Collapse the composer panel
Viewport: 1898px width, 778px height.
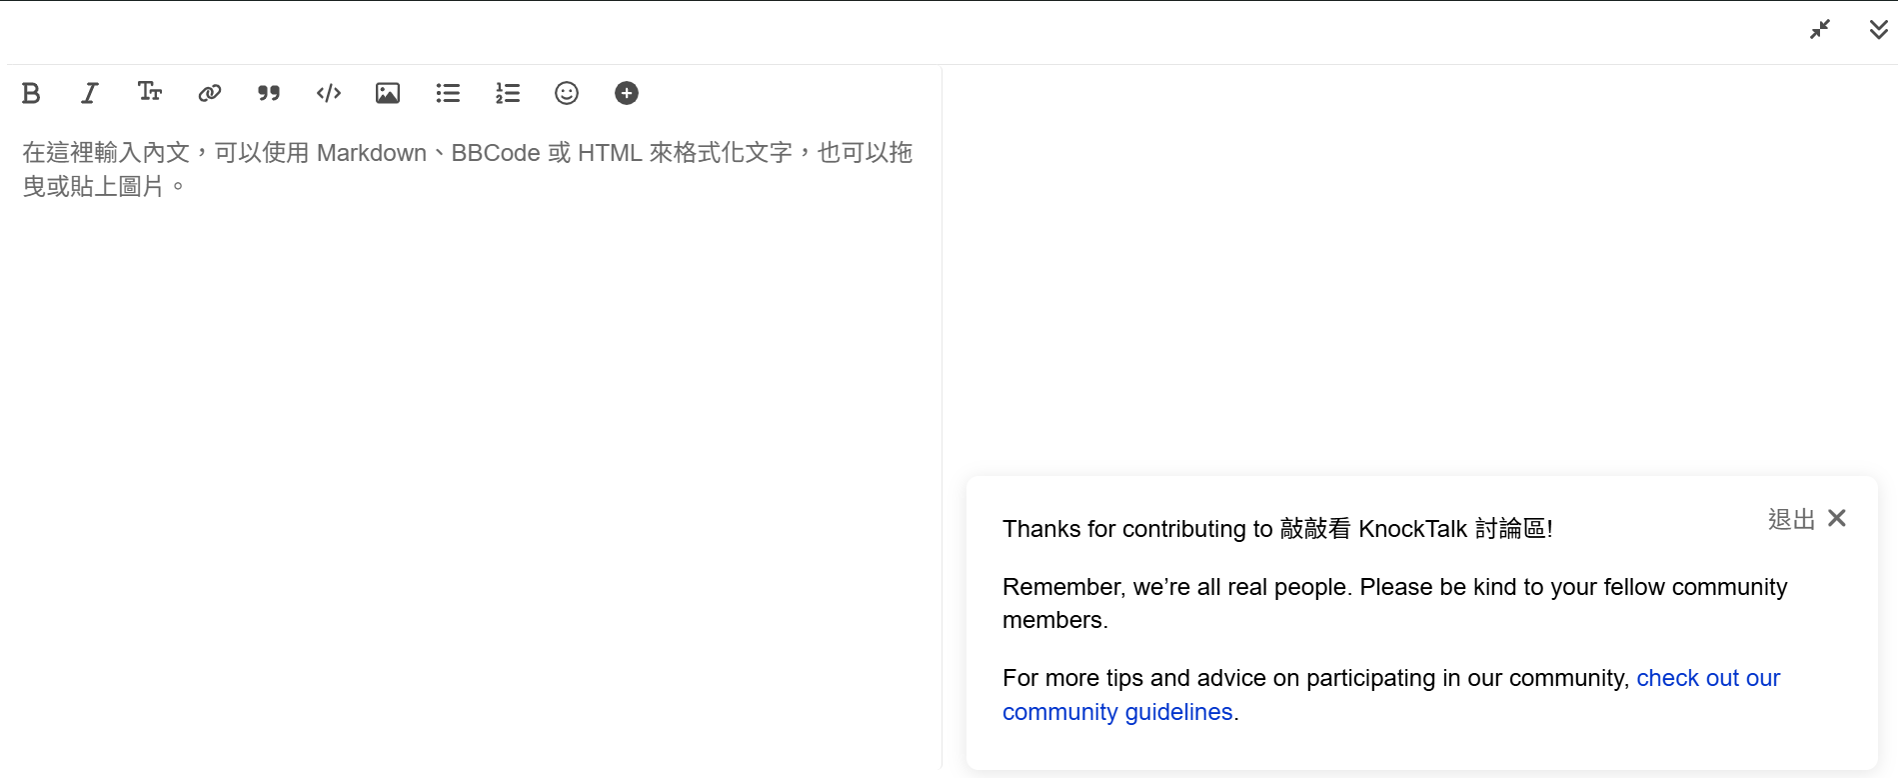click(1878, 30)
